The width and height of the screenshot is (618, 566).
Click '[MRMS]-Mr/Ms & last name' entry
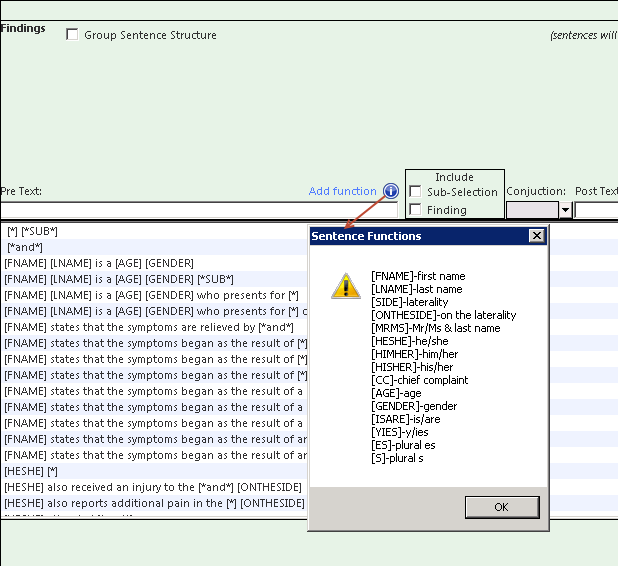click(436, 328)
